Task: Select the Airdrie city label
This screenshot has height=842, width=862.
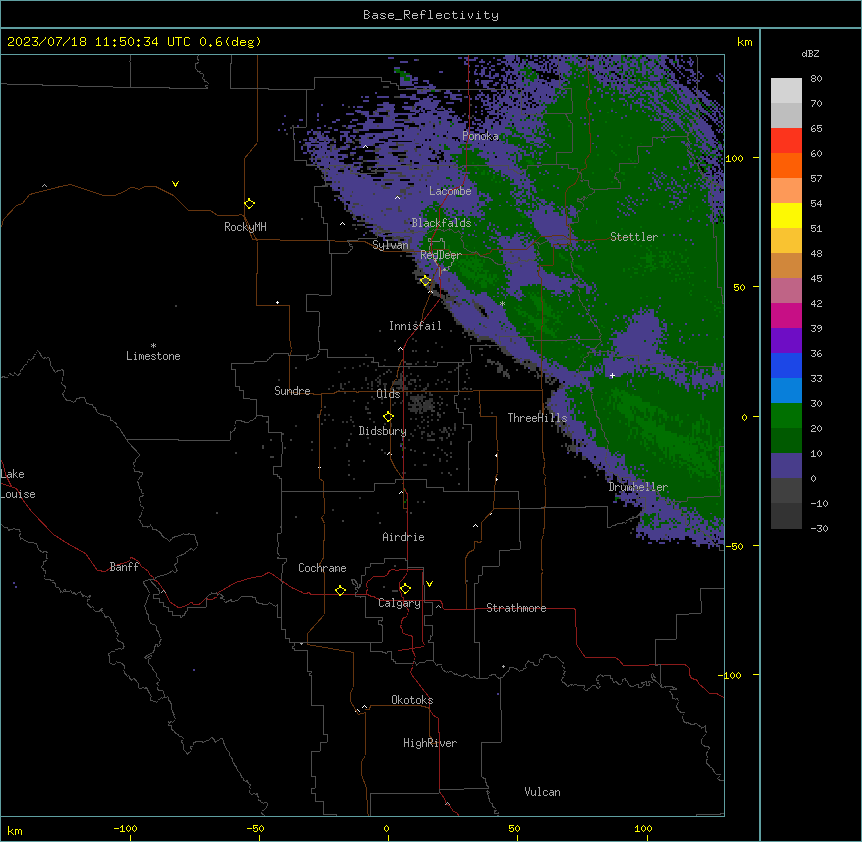Action: pyautogui.click(x=404, y=537)
